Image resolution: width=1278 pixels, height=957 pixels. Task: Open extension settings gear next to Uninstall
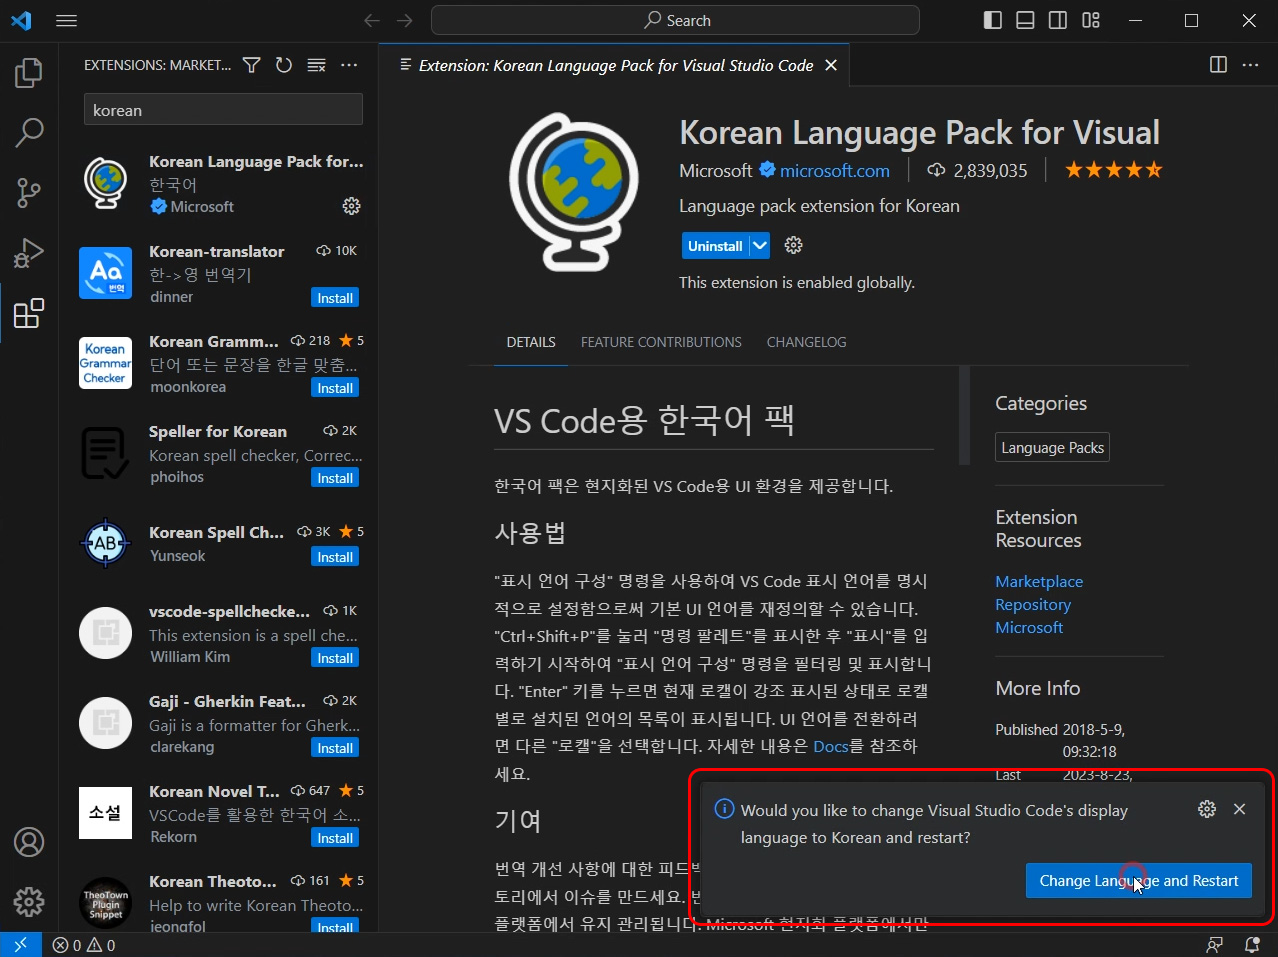coord(794,245)
